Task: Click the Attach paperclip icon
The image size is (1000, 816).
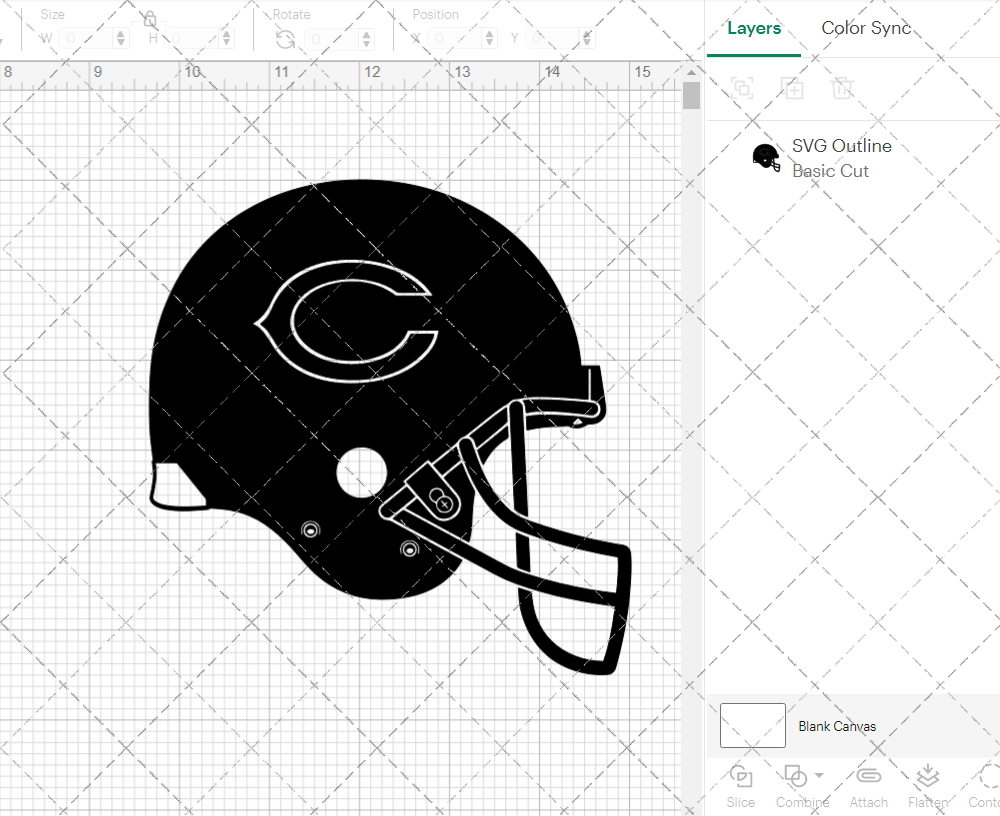Action: (868, 776)
